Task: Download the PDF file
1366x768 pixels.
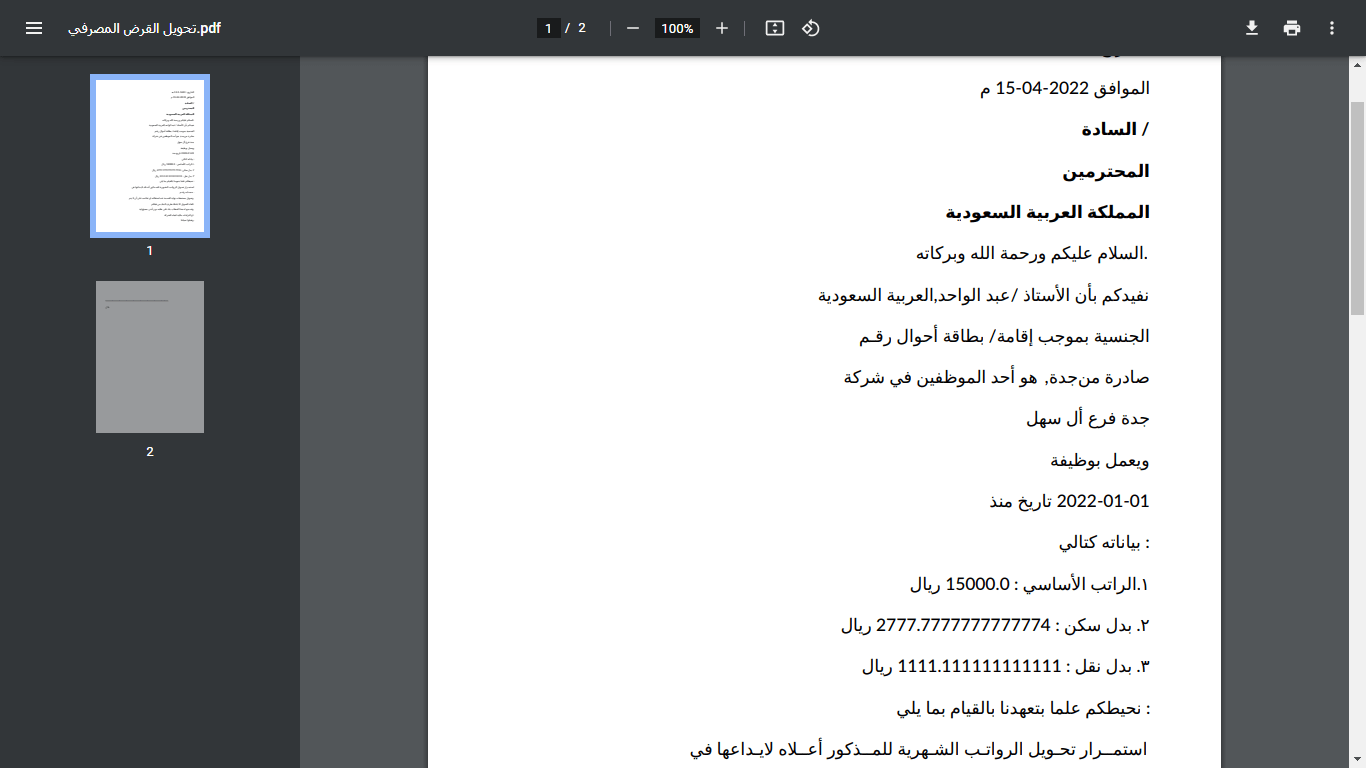Action: pos(1252,28)
